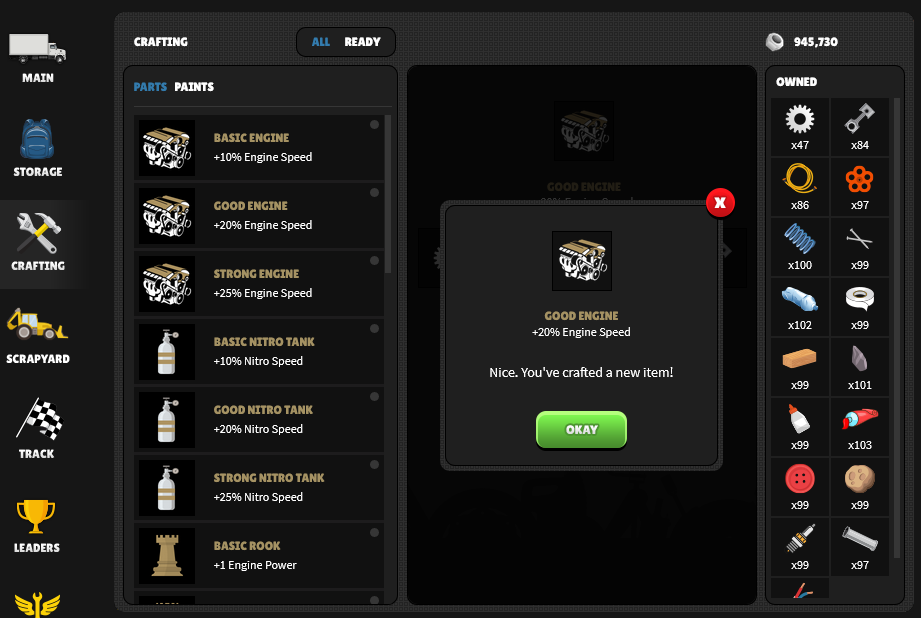Image resolution: width=921 pixels, height=618 pixels.
Task: Open the Leaders trophy section
Action: (36, 525)
